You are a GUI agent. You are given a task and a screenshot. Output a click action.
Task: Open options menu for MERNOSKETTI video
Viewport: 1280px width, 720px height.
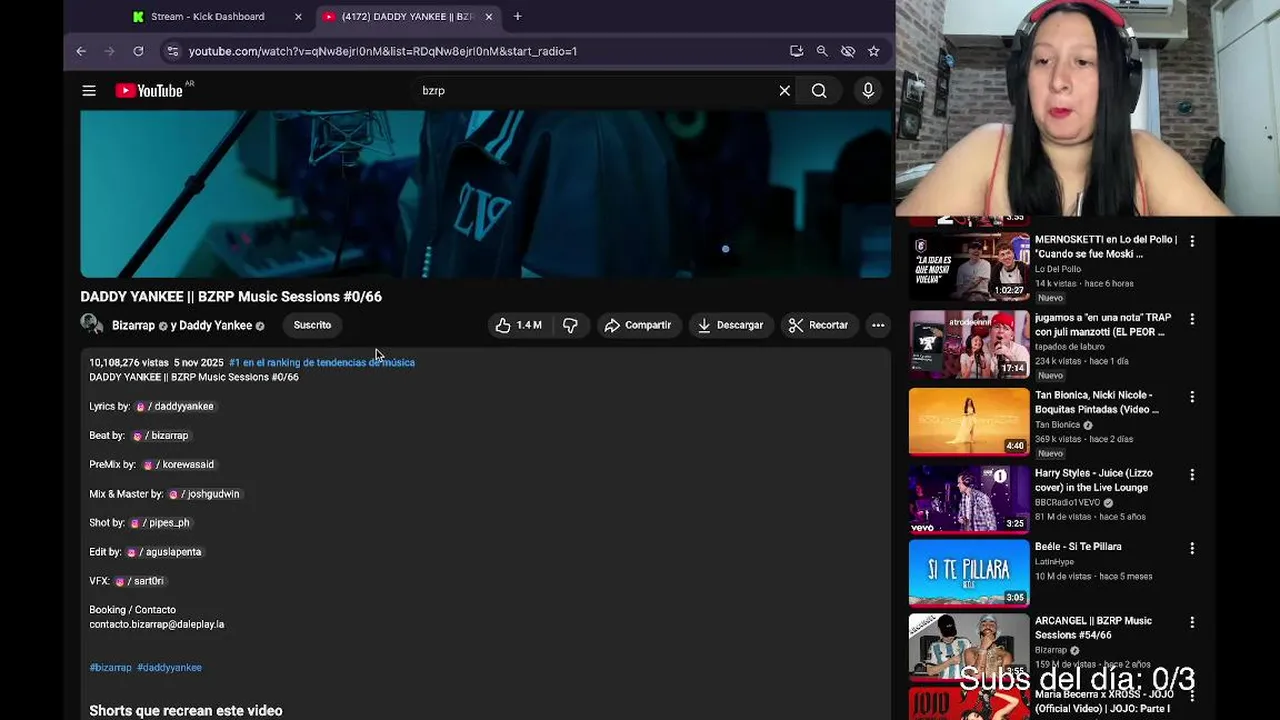(x=1192, y=241)
